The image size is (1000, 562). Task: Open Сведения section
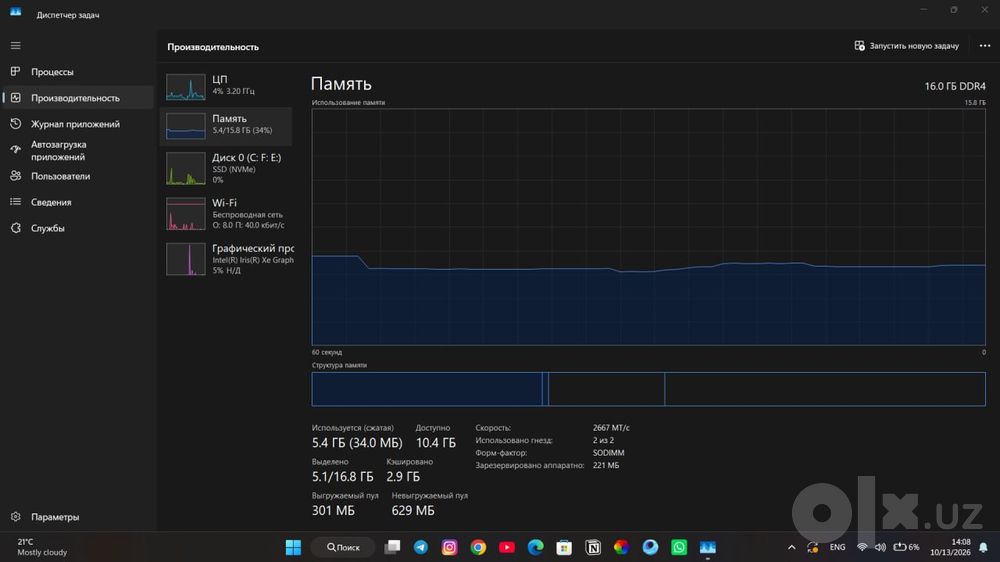[78, 202]
